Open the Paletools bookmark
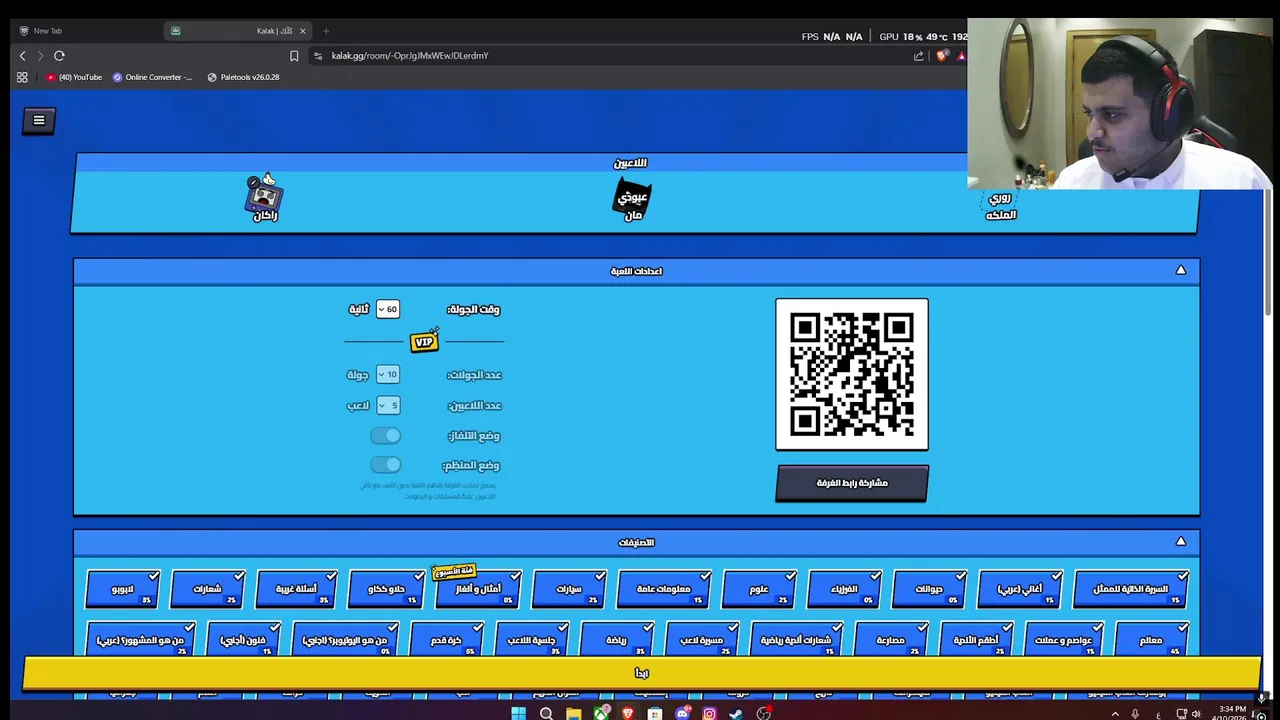Image resolution: width=1280 pixels, height=720 pixels. [243, 77]
